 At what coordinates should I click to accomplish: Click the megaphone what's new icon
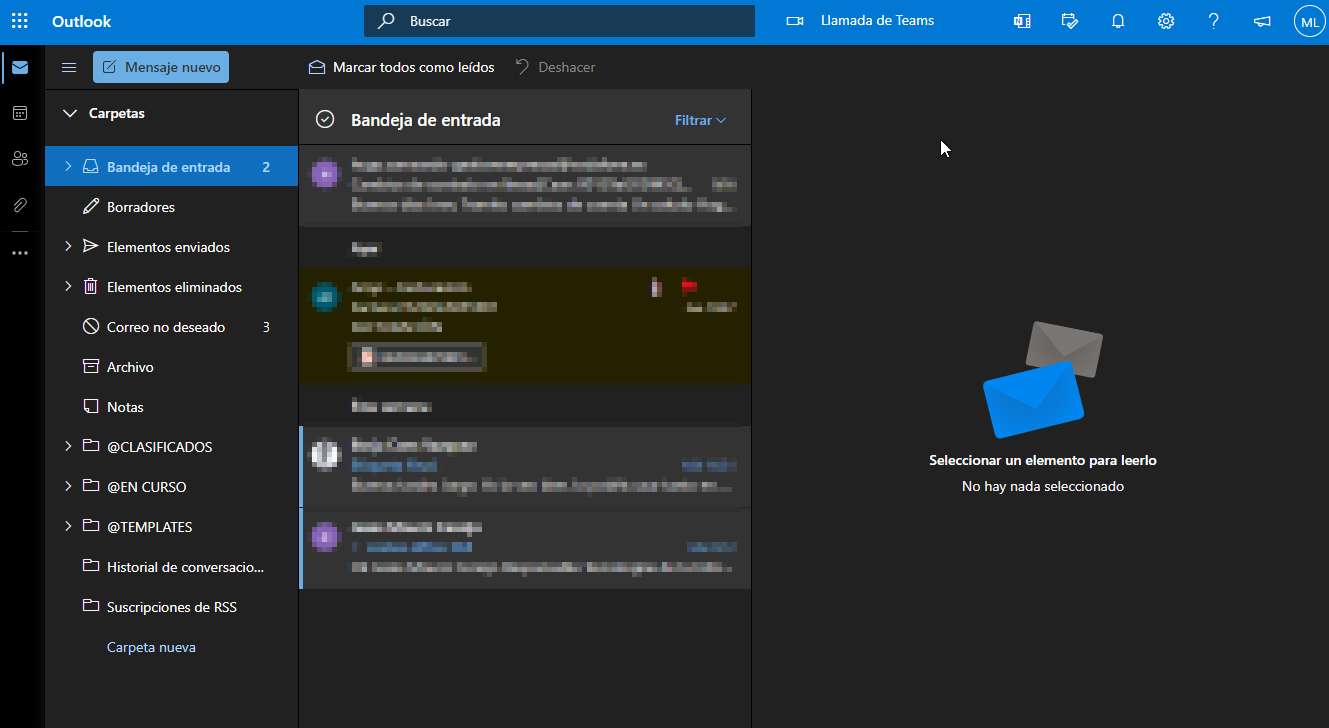[x=1262, y=21]
